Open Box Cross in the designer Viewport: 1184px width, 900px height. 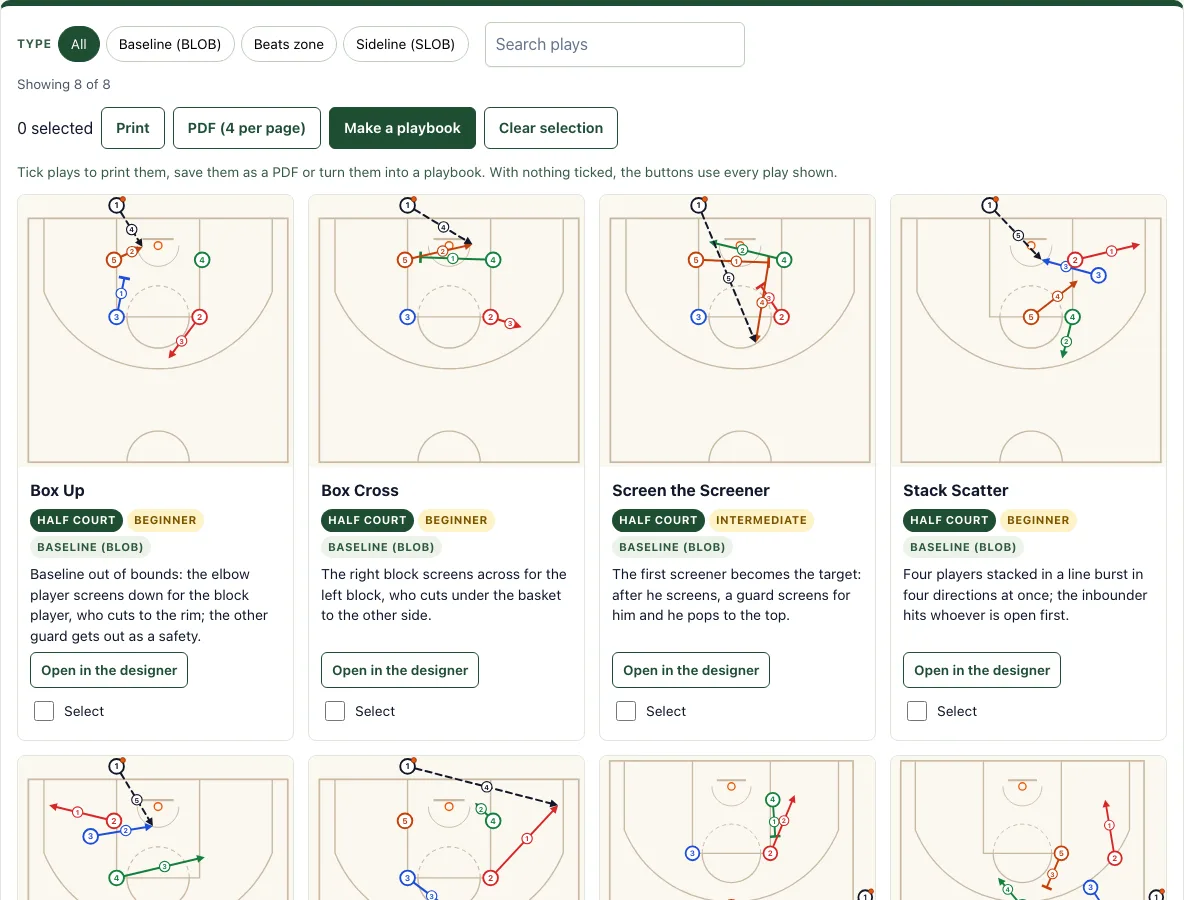coord(400,670)
